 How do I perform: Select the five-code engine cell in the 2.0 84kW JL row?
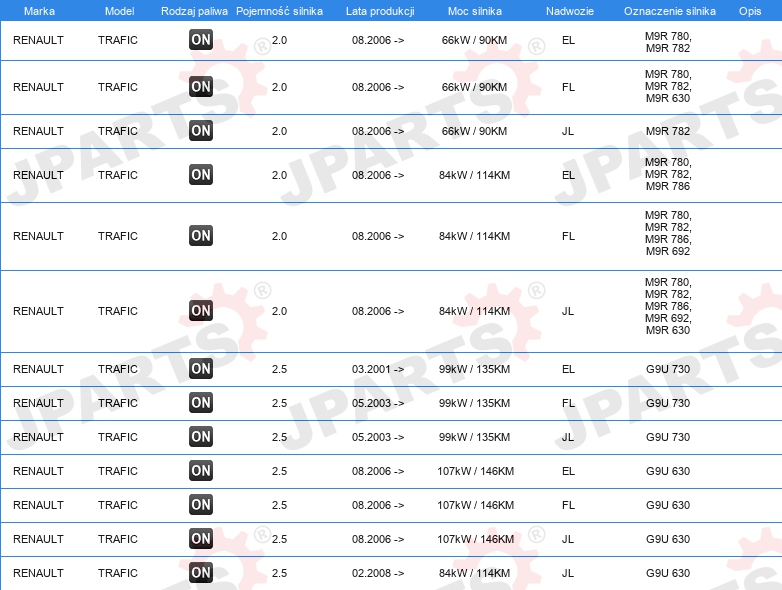tap(668, 306)
